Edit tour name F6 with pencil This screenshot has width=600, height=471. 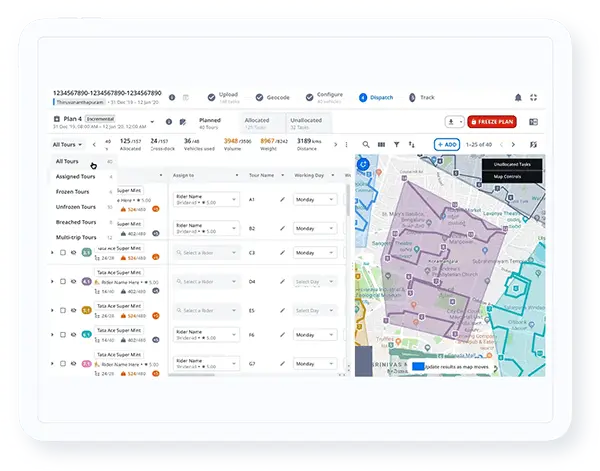pyautogui.click(x=282, y=335)
